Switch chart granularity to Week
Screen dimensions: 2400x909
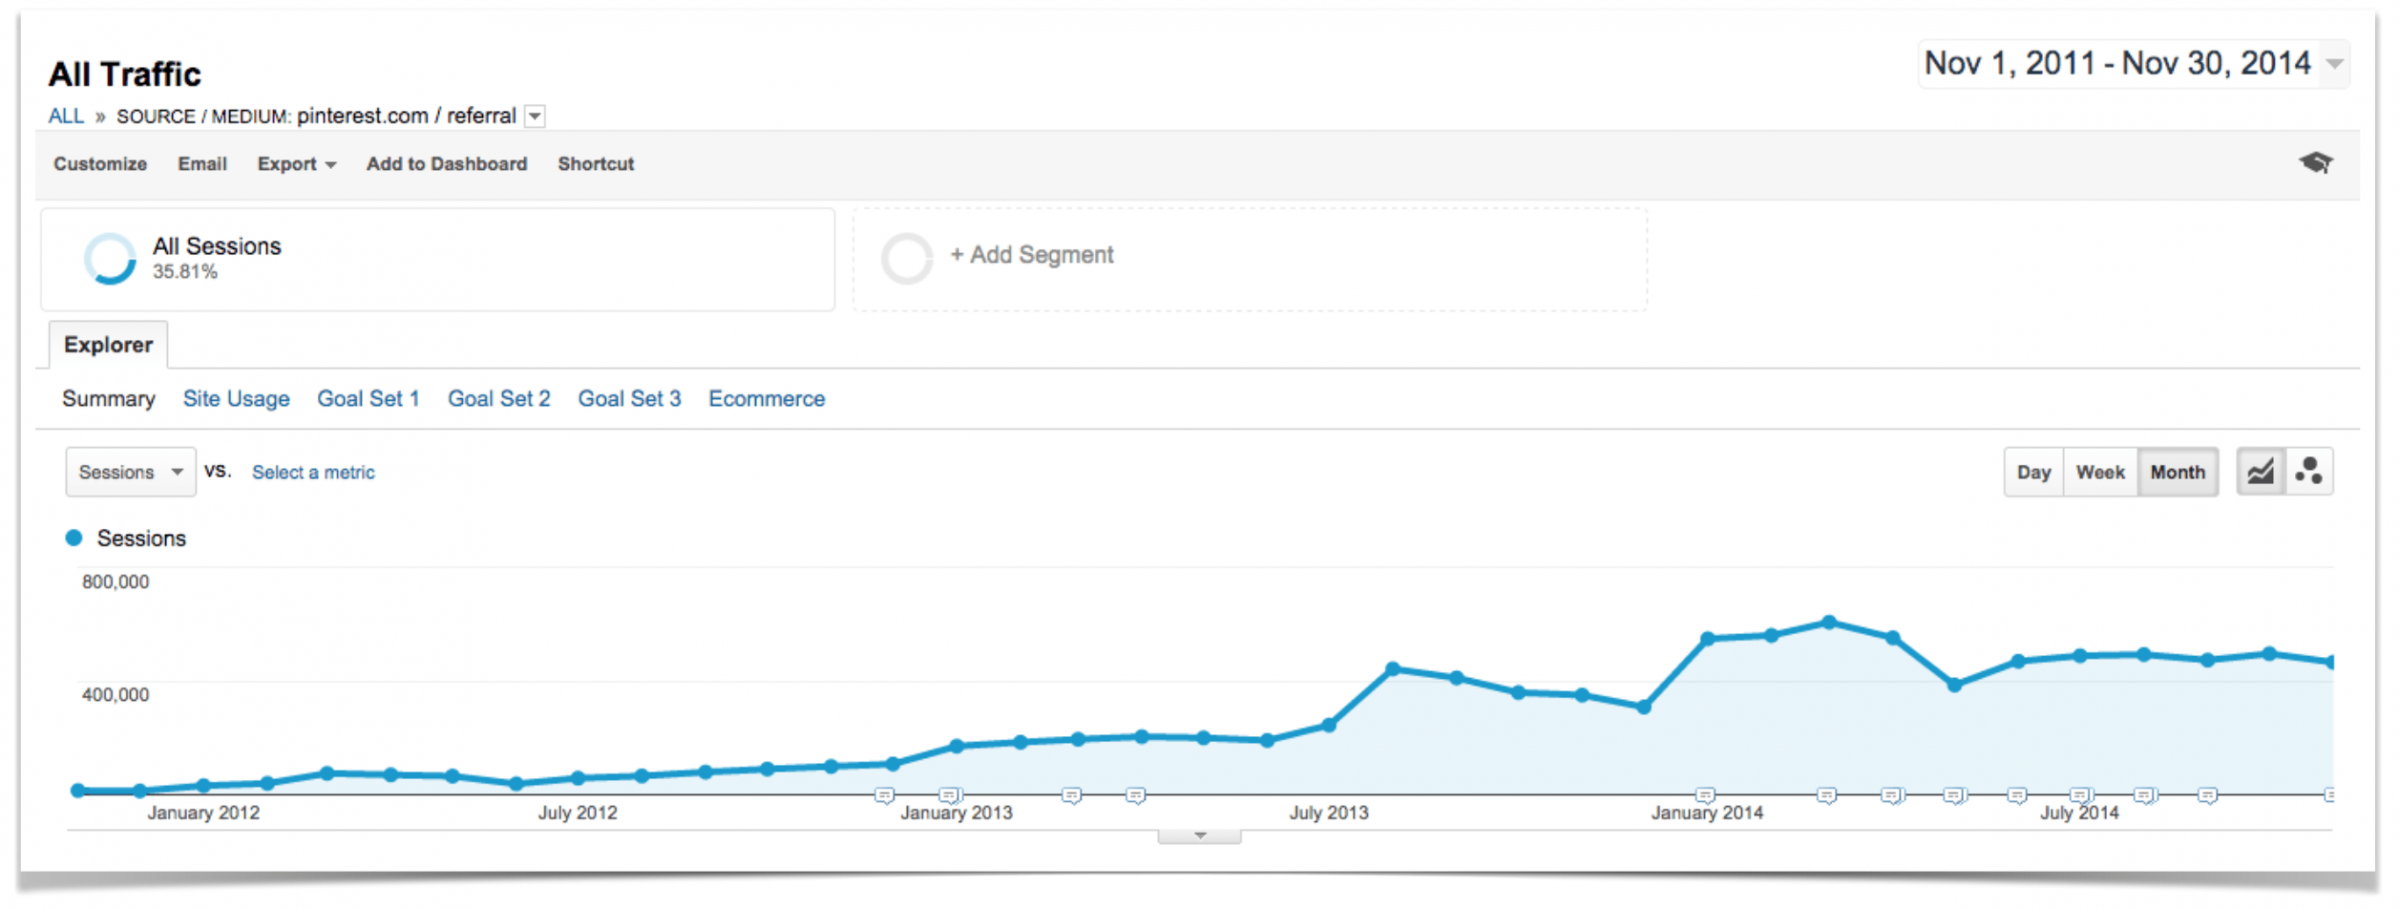point(2100,471)
